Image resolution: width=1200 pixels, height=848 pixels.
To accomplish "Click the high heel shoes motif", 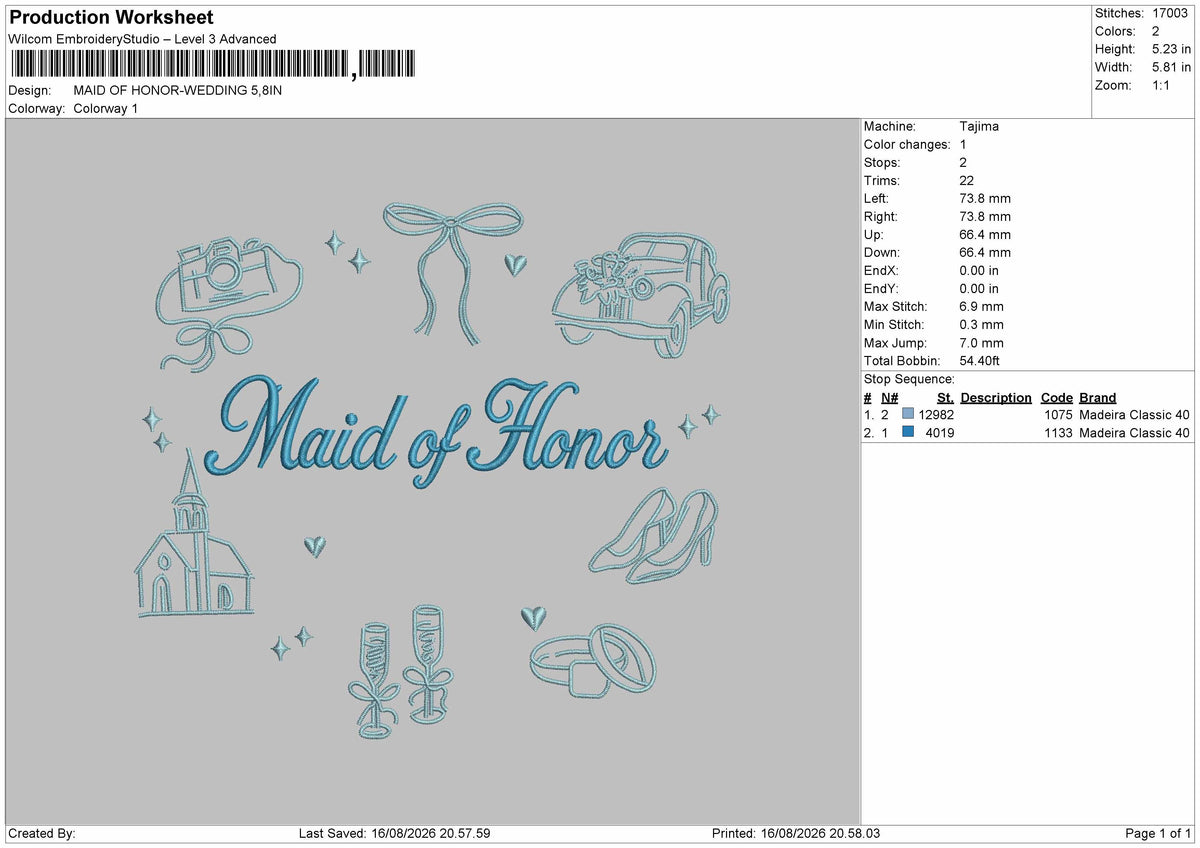I will (x=653, y=536).
